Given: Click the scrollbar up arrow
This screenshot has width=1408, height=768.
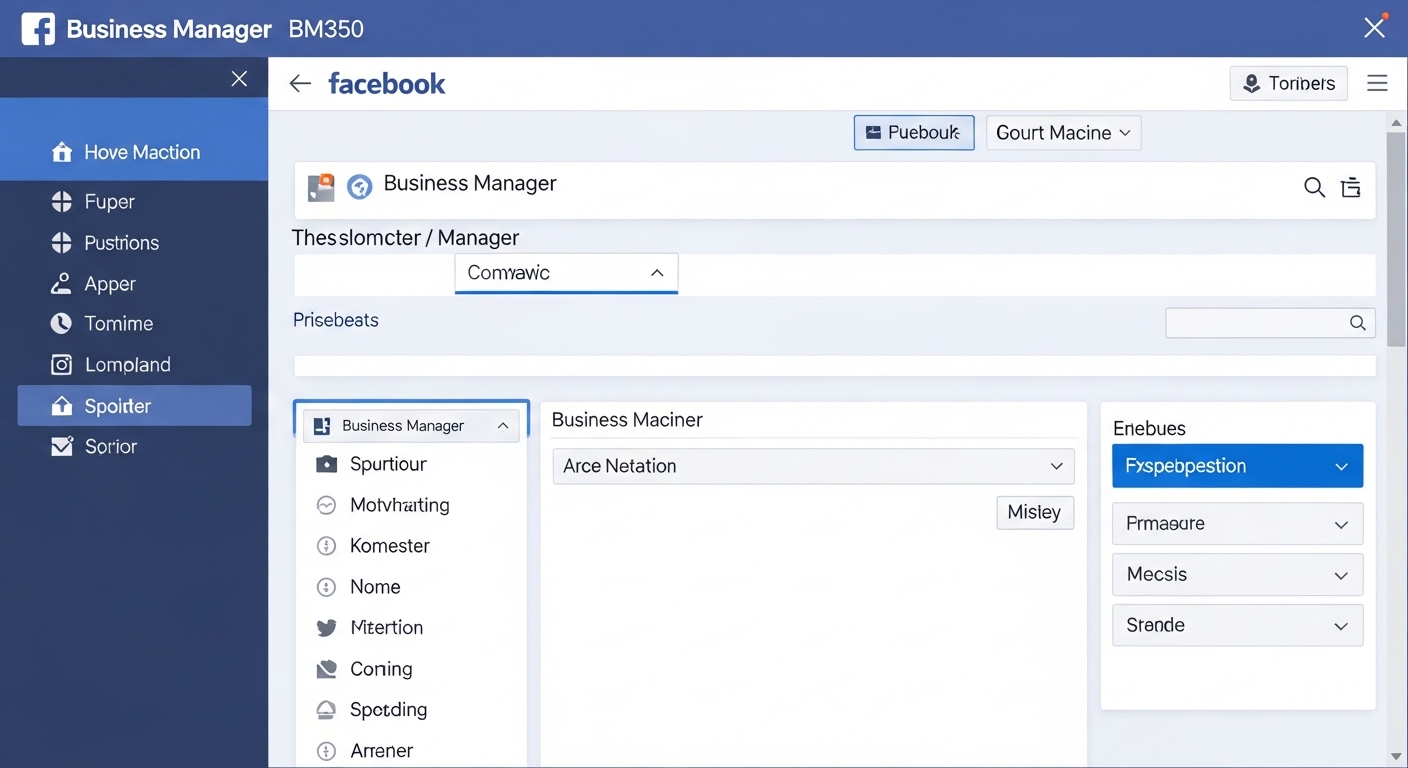Looking at the screenshot, I should (1397, 123).
